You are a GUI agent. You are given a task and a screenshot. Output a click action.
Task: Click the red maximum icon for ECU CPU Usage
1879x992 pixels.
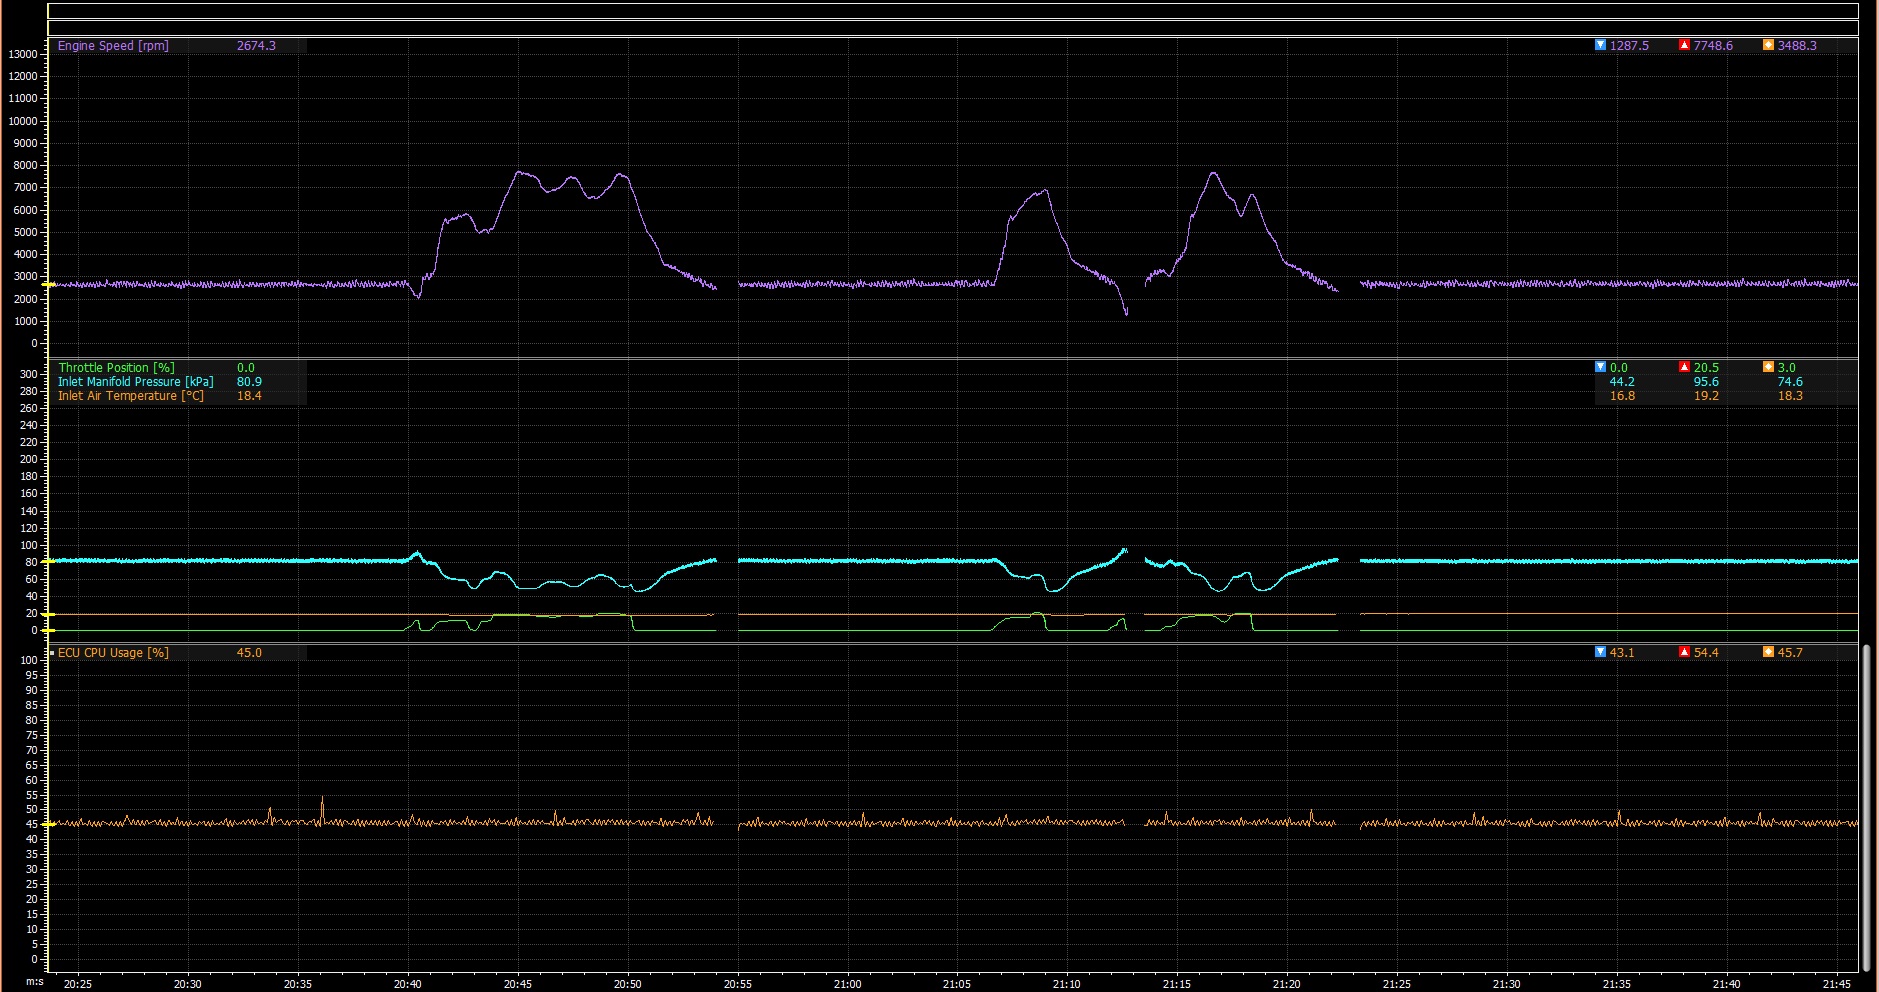pos(1684,652)
